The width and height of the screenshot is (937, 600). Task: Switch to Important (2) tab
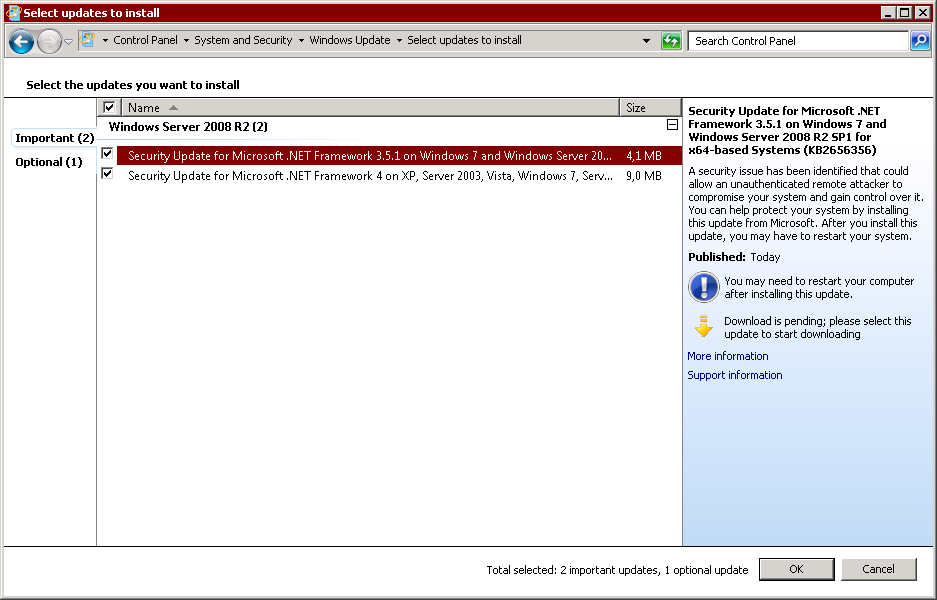pyautogui.click(x=54, y=138)
